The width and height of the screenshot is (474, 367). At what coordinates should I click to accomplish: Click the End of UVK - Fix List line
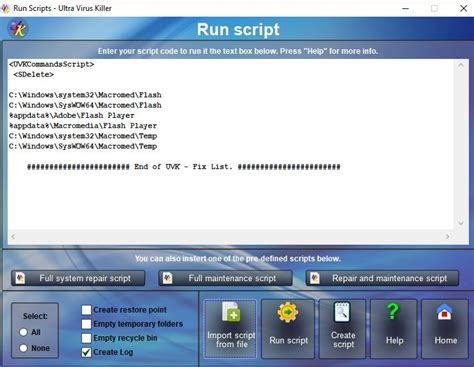(x=184, y=167)
